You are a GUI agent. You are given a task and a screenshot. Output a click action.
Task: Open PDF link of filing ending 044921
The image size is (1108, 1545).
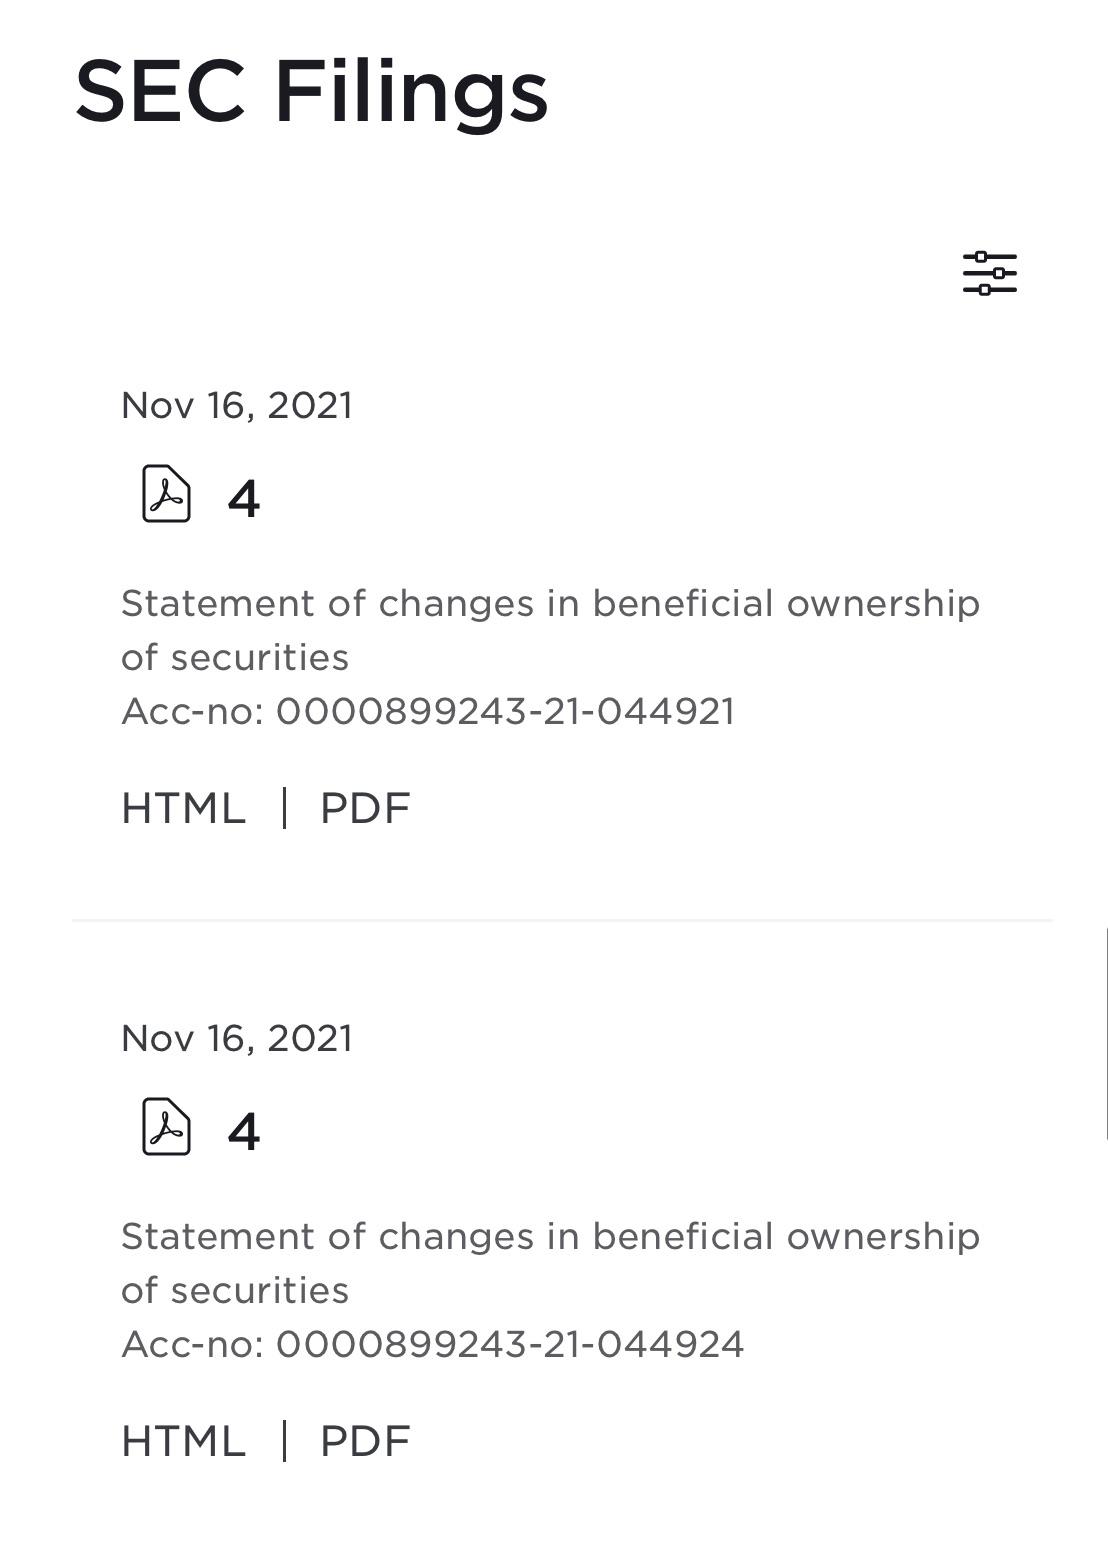[365, 808]
